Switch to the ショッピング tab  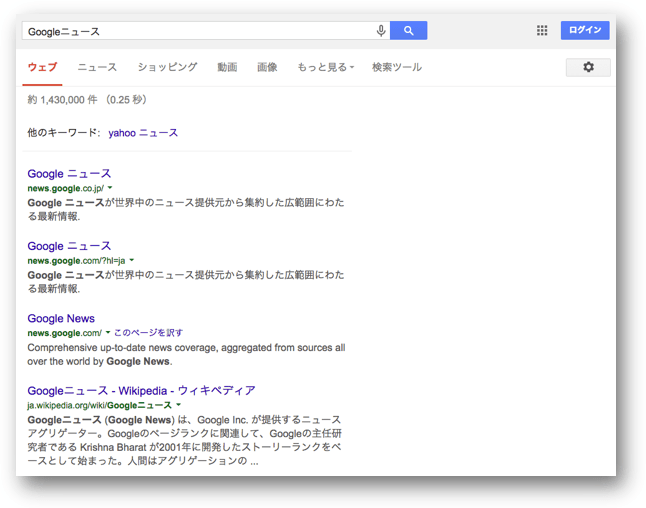[x=167, y=67]
